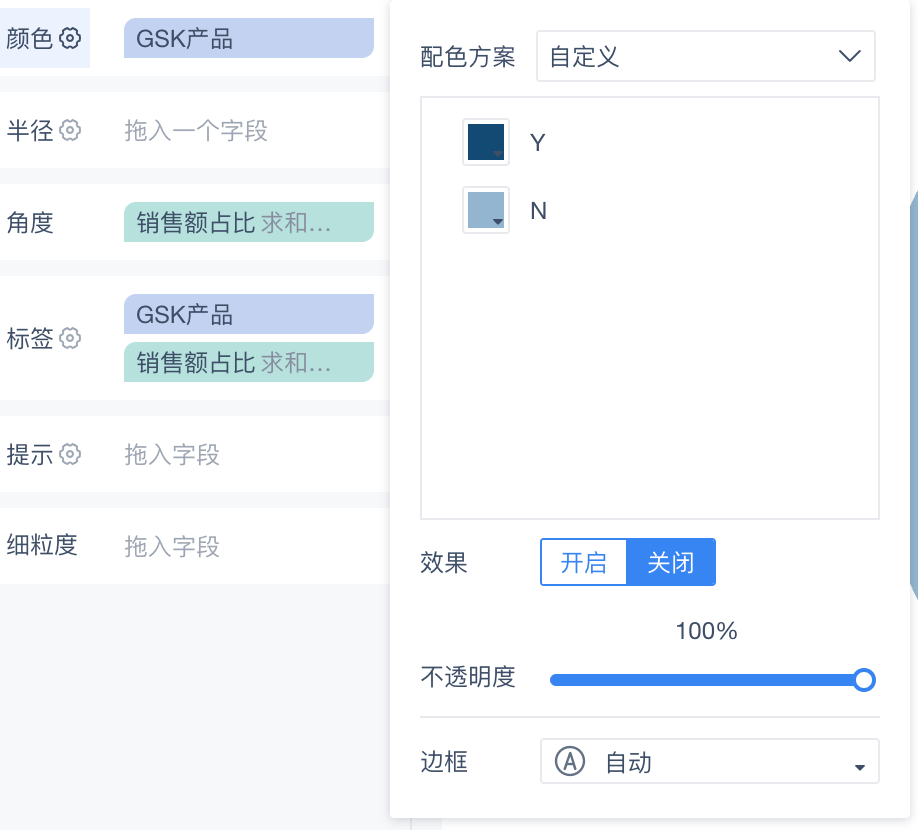Select 销售额占比 field in 标签 row
This screenshot has height=830, width=918.
[249, 362]
